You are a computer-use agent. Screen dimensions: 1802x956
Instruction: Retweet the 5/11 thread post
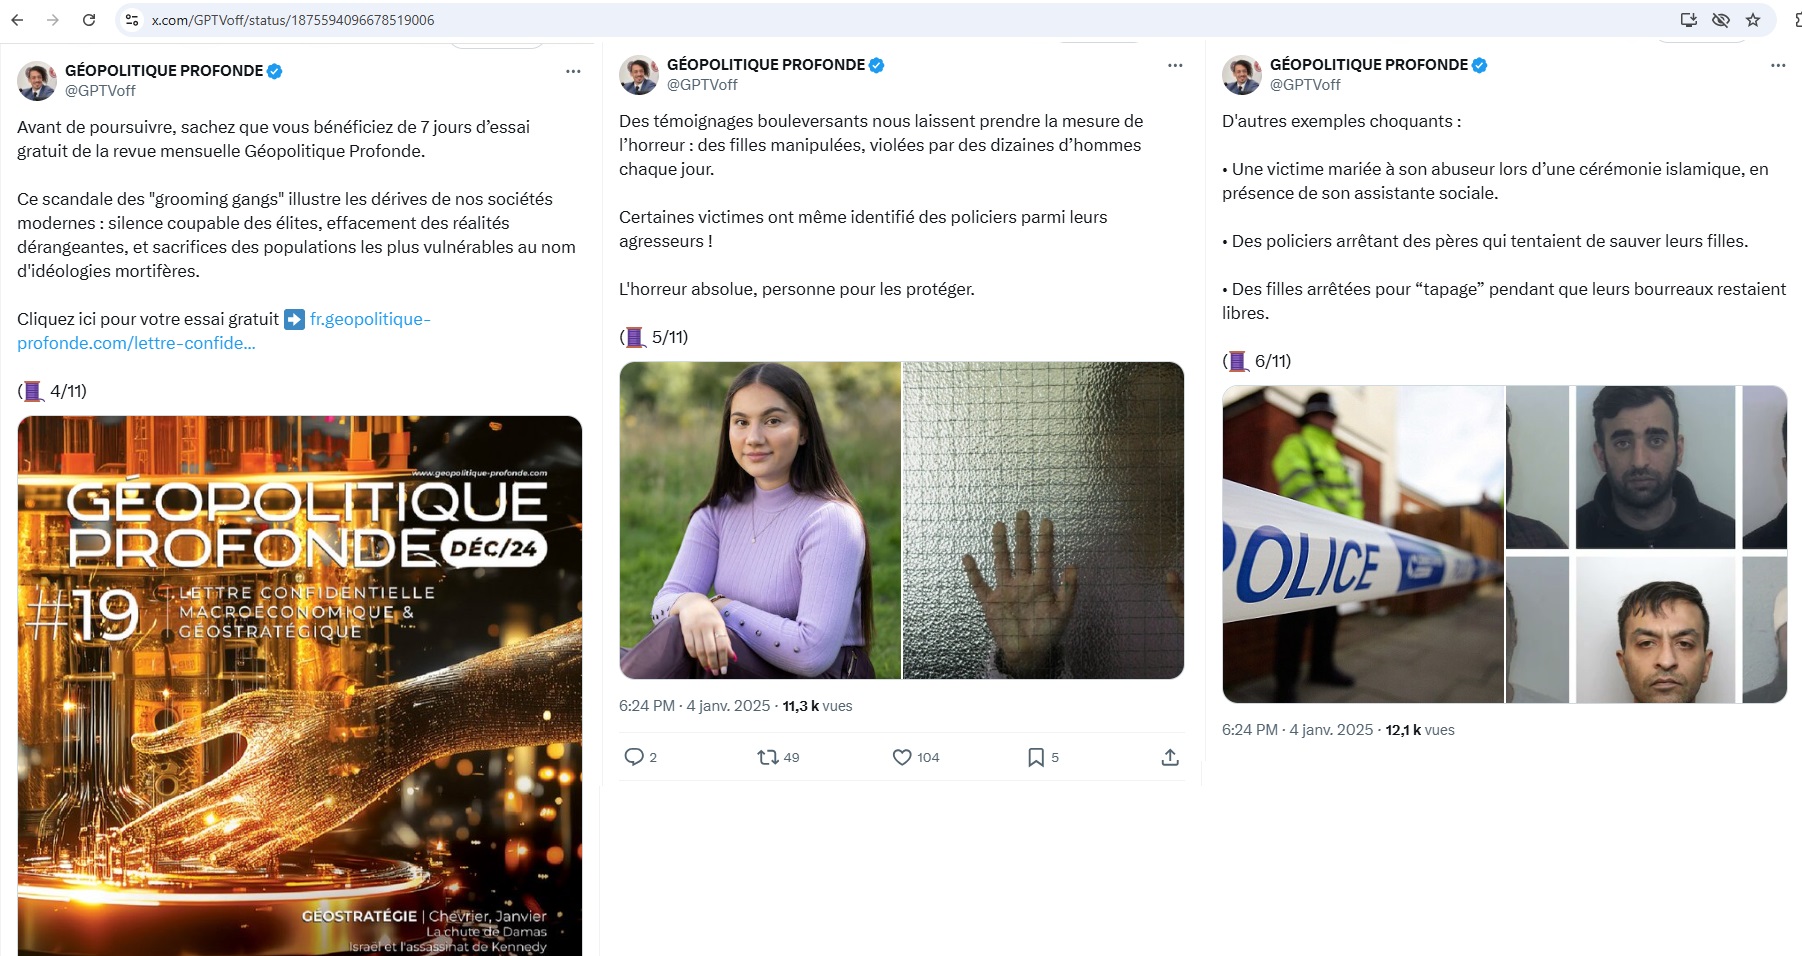tap(768, 757)
